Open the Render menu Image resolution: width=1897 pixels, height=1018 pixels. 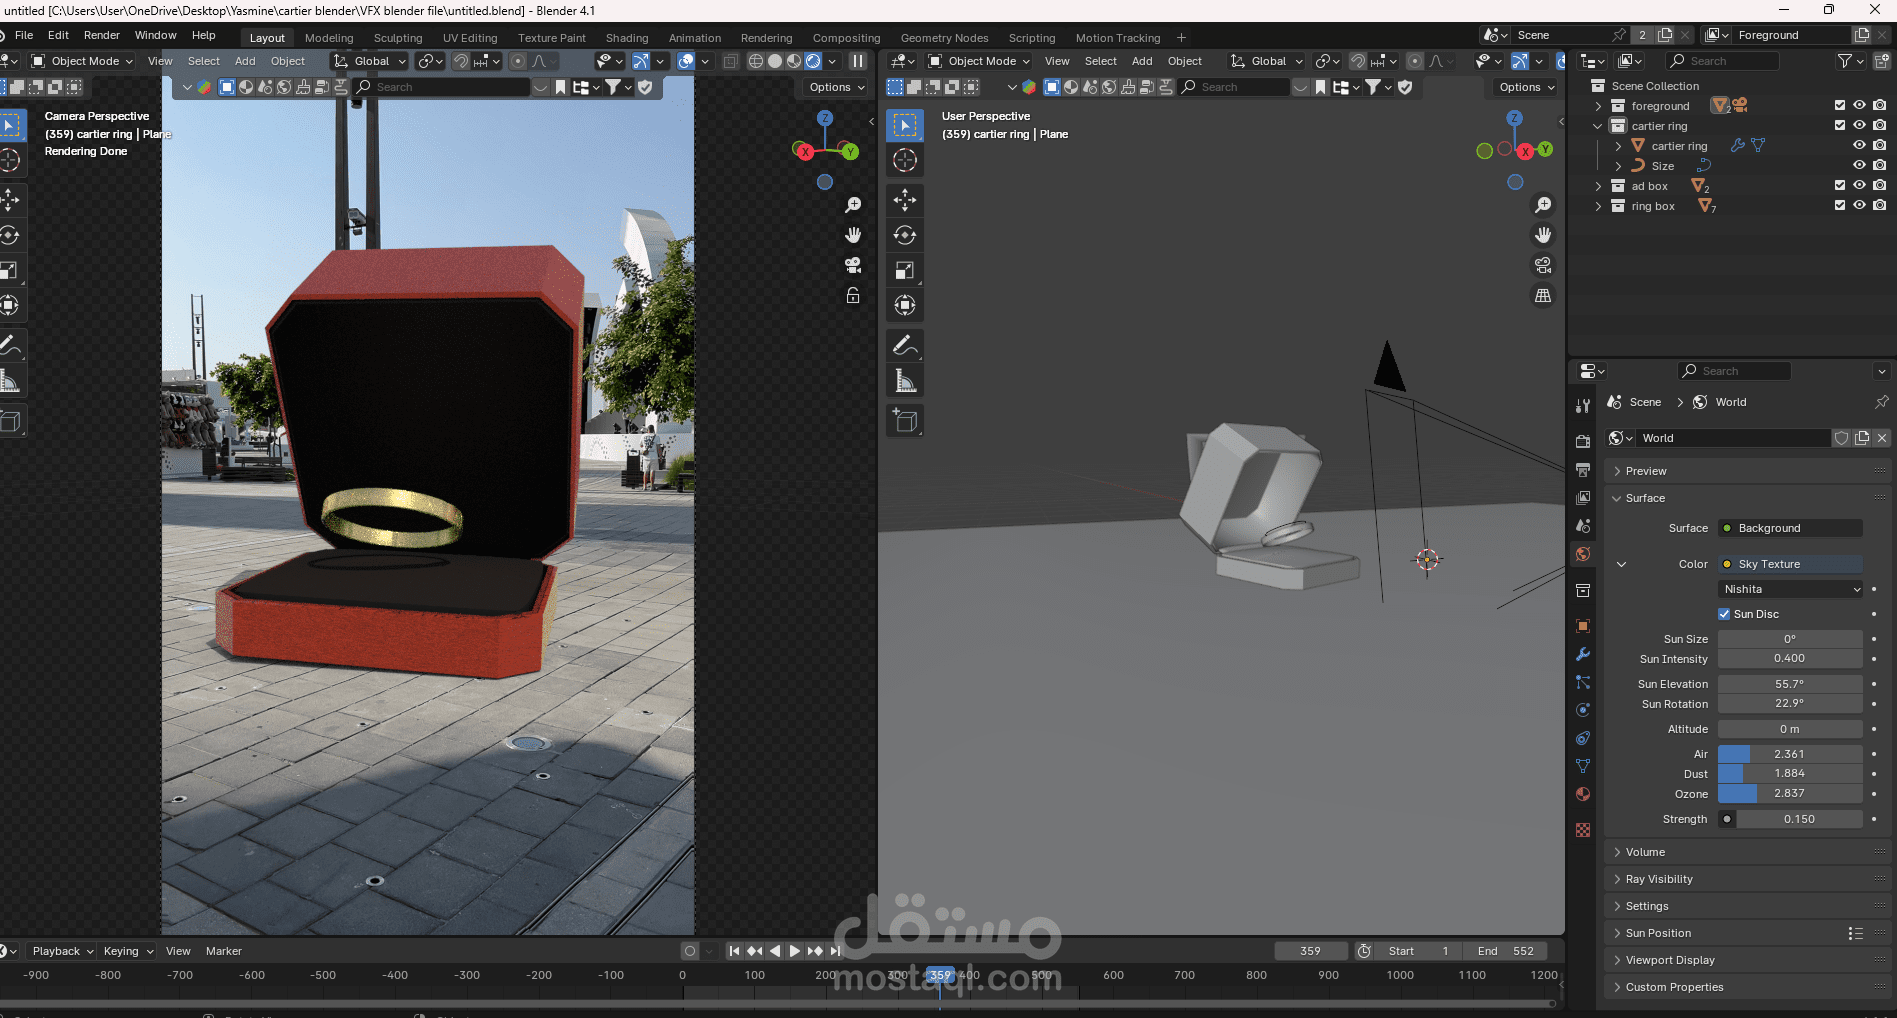(102, 35)
